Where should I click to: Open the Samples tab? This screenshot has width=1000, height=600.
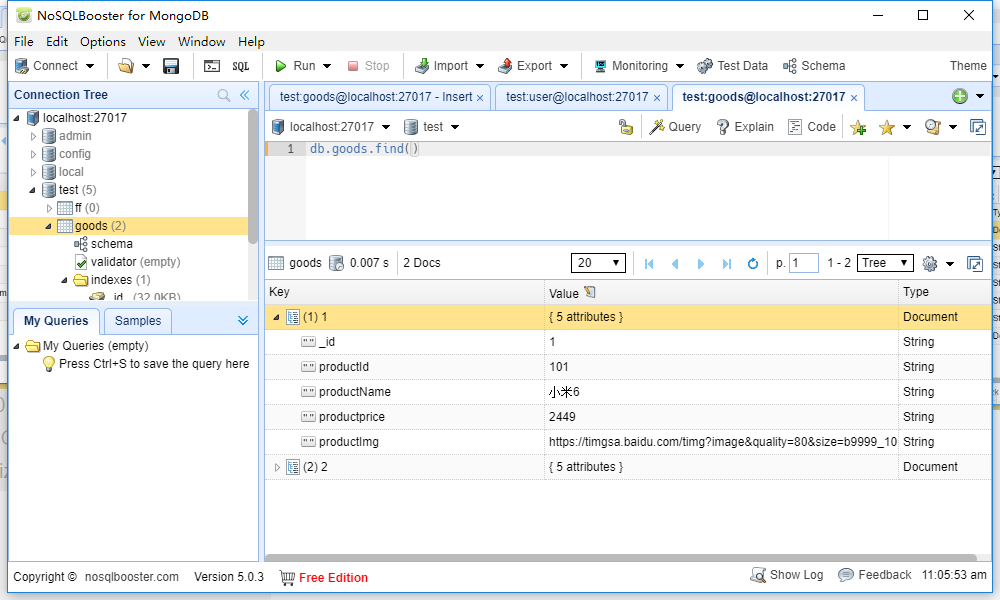tap(137, 321)
